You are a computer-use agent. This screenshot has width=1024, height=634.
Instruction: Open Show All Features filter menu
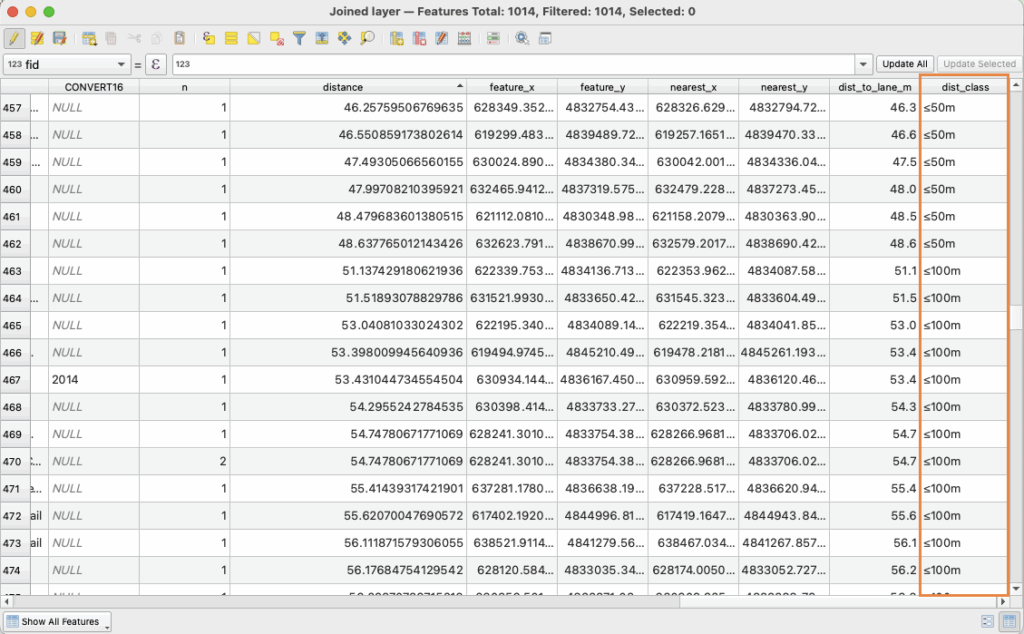[57, 622]
